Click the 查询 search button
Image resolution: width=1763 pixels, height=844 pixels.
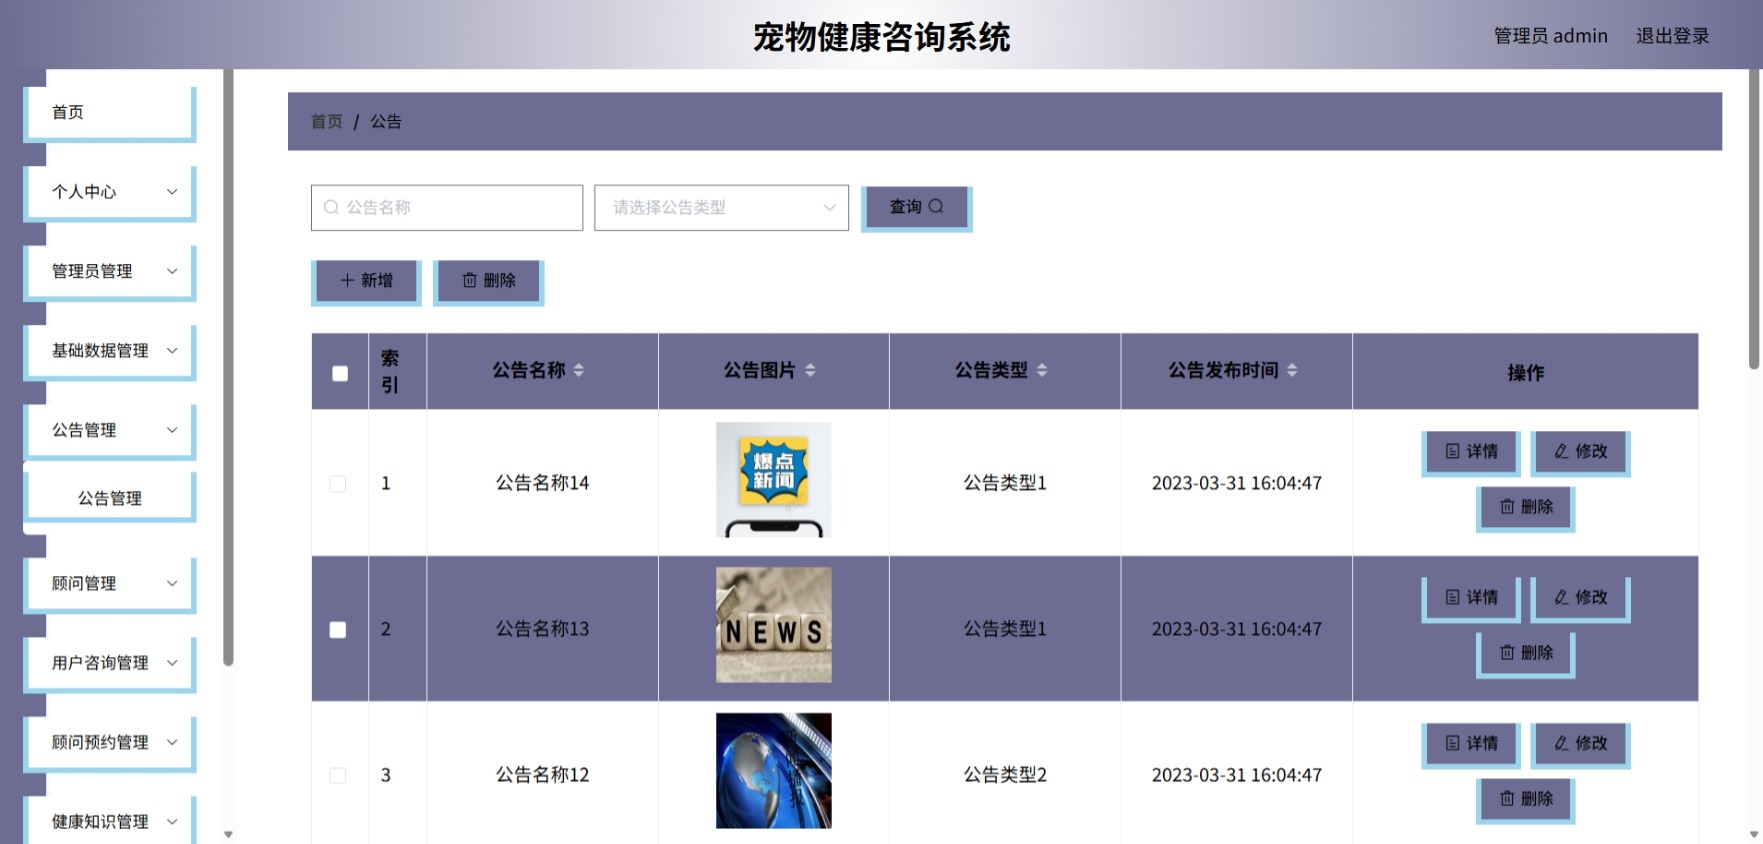pos(916,207)
